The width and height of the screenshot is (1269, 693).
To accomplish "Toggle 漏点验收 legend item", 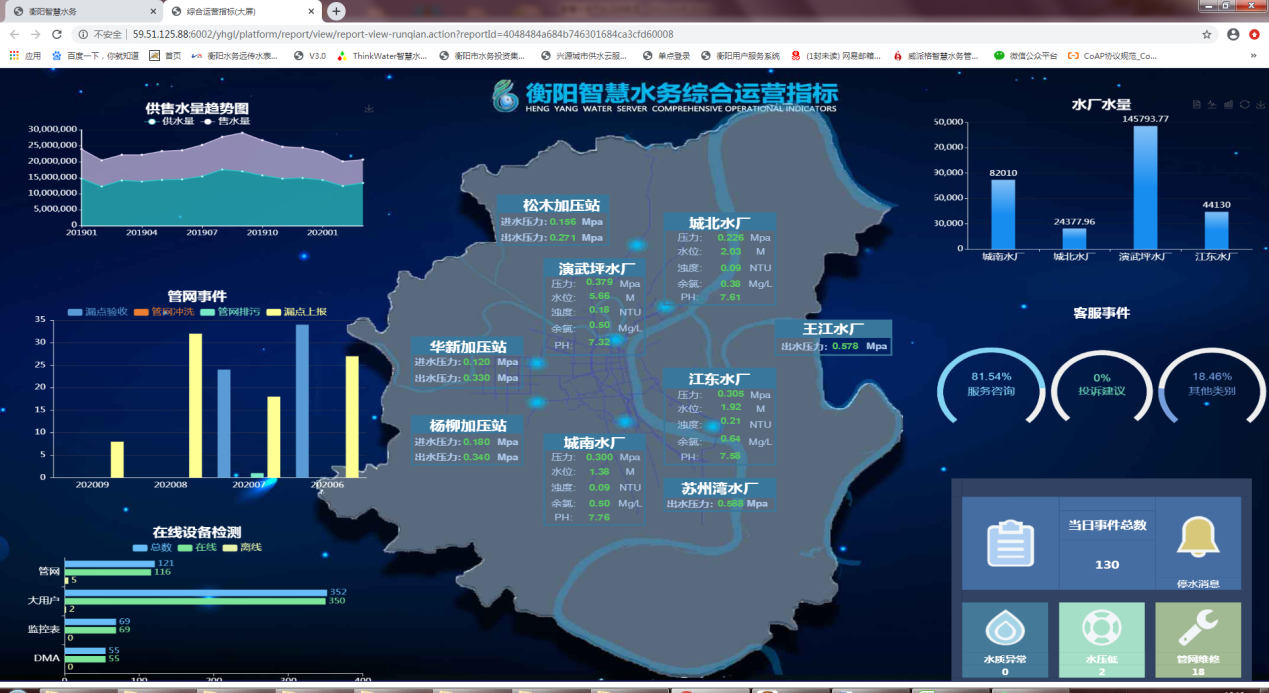I will (98, 312).
